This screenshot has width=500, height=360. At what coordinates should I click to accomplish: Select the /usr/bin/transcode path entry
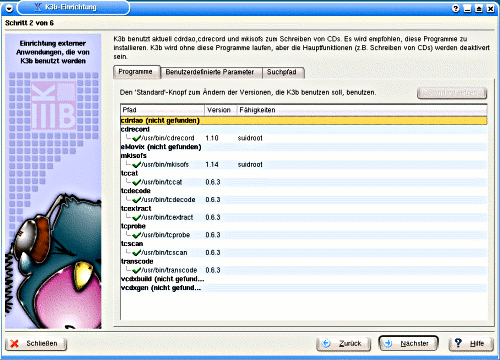(169, 270)
